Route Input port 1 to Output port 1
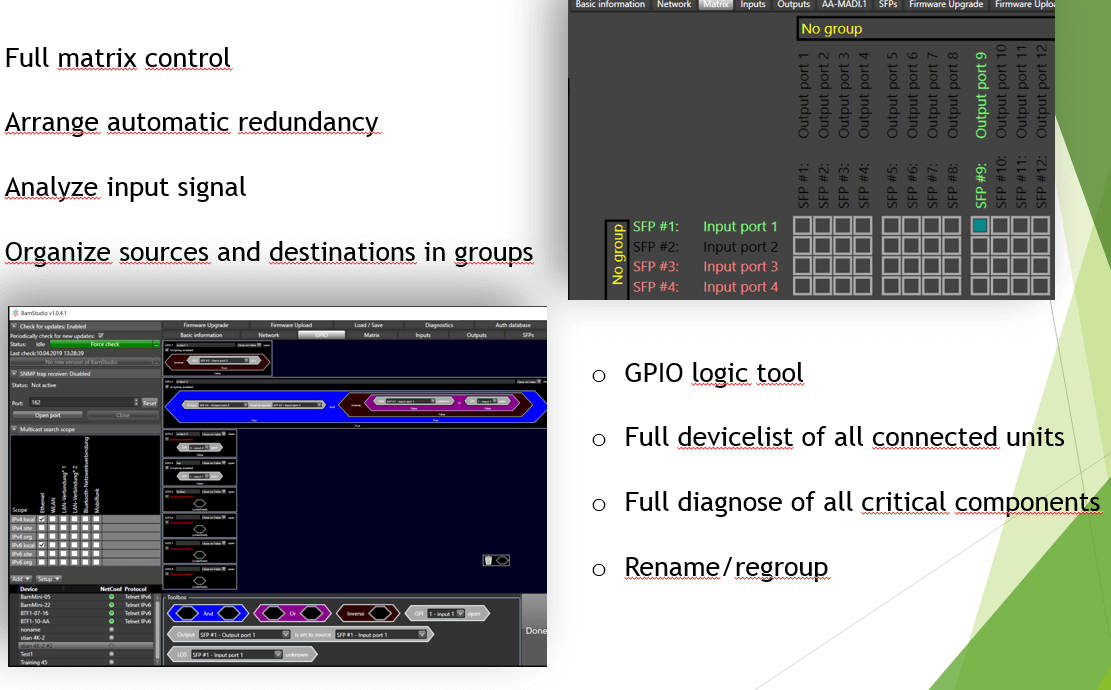 point(802,226)
